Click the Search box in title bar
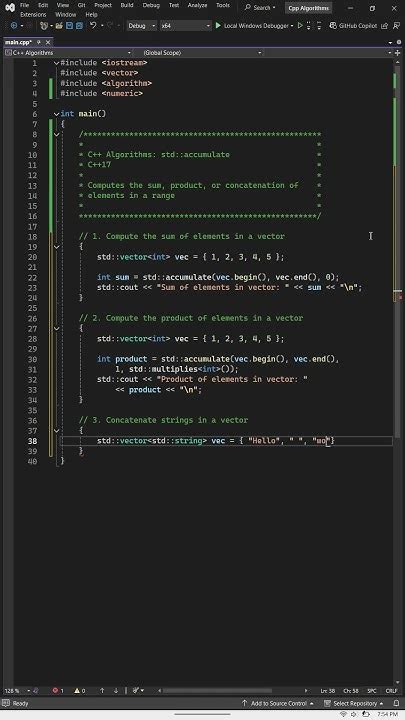The image size is (405, 720). 260,8
